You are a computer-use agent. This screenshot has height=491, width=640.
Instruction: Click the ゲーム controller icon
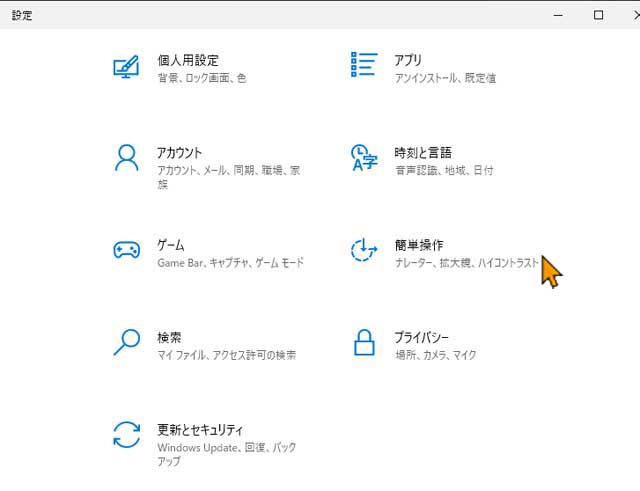coord(126,250)
